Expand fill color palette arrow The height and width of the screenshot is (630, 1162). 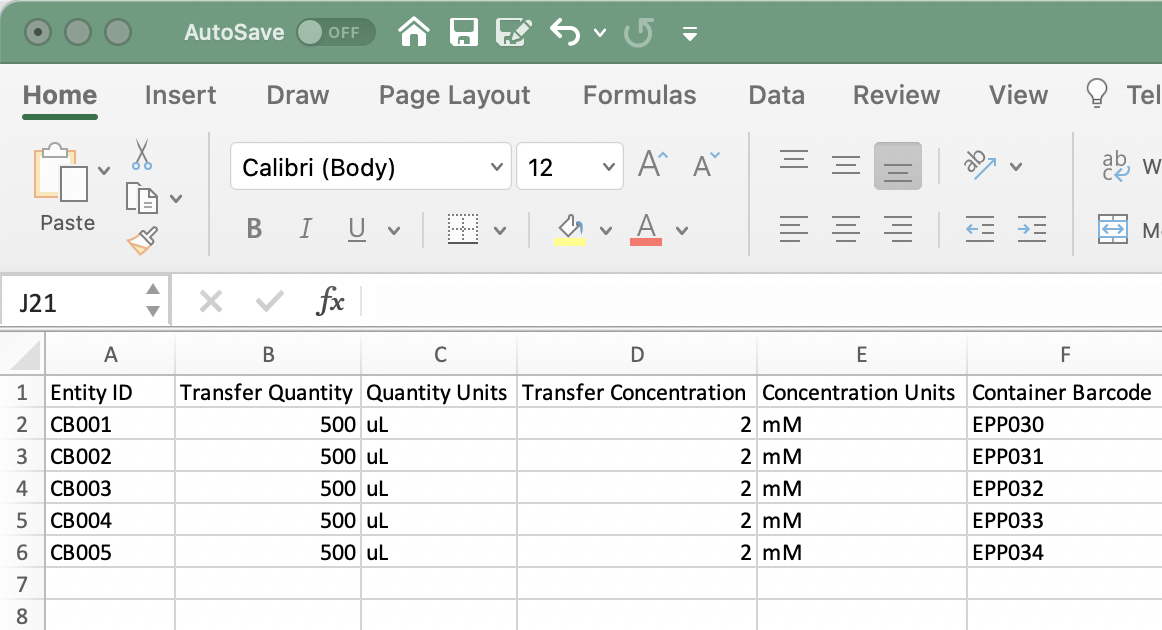coord(606,231)
